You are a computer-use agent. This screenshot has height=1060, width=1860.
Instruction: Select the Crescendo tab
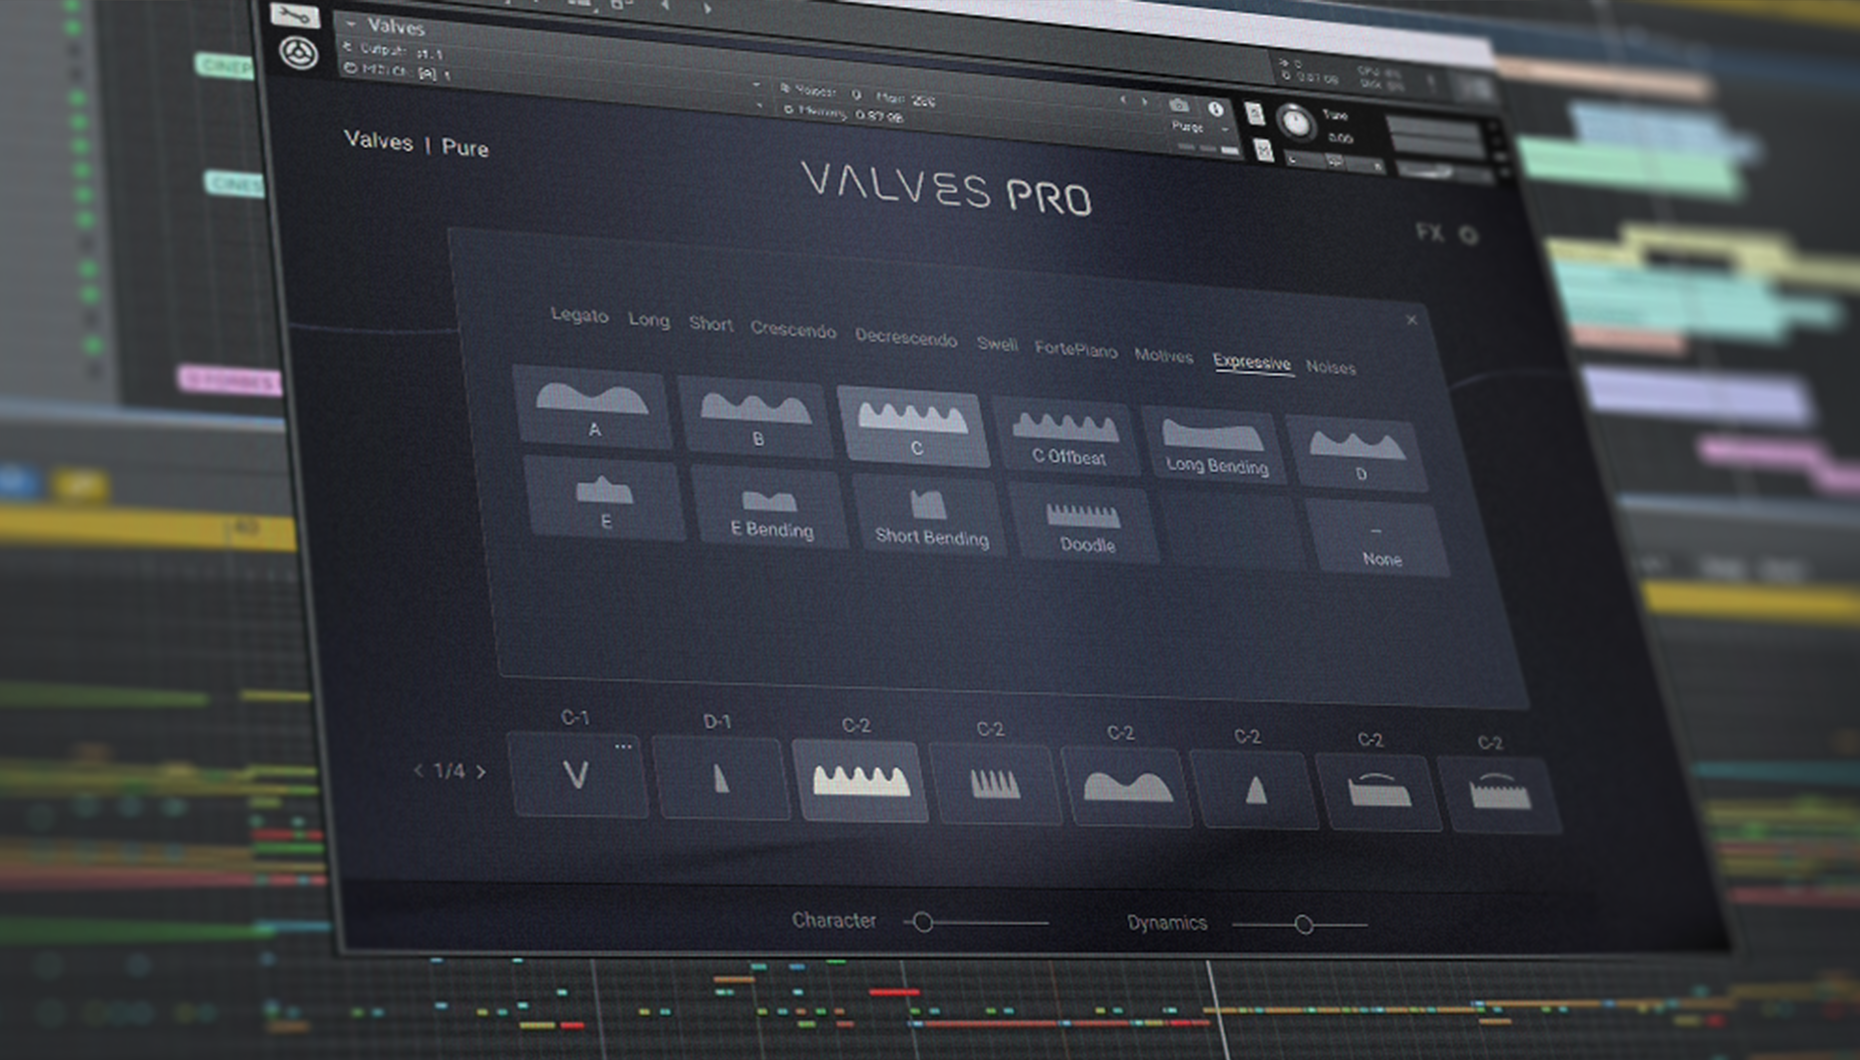tap(793, 330)
